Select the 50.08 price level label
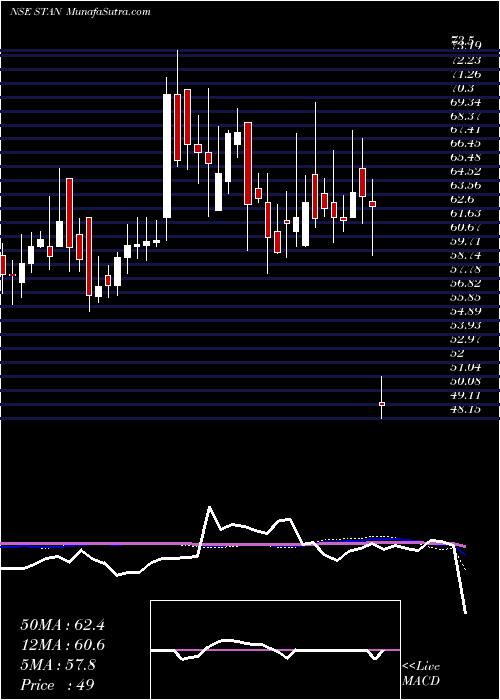500x700 pixels. pos(466,380)
